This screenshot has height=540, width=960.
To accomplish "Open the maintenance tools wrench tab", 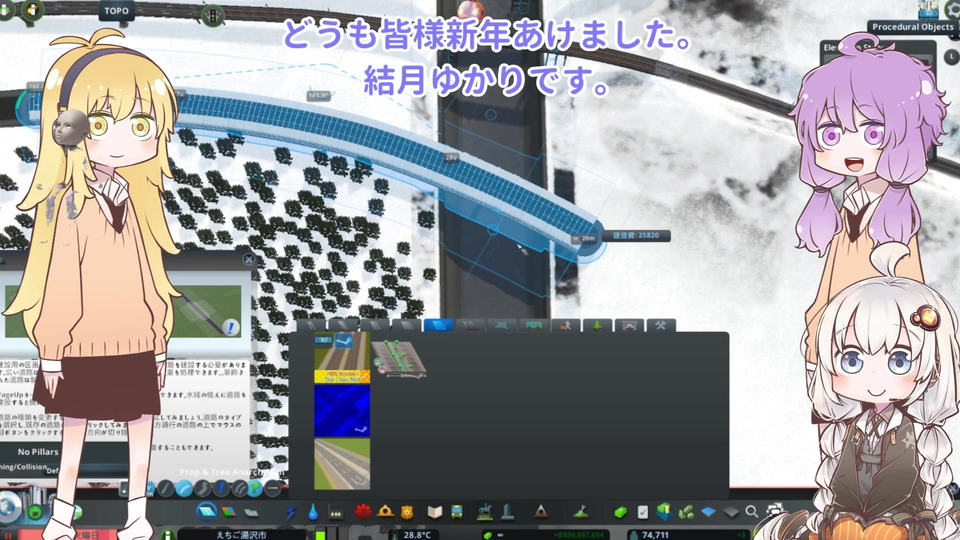I will [x=661, y=325].
